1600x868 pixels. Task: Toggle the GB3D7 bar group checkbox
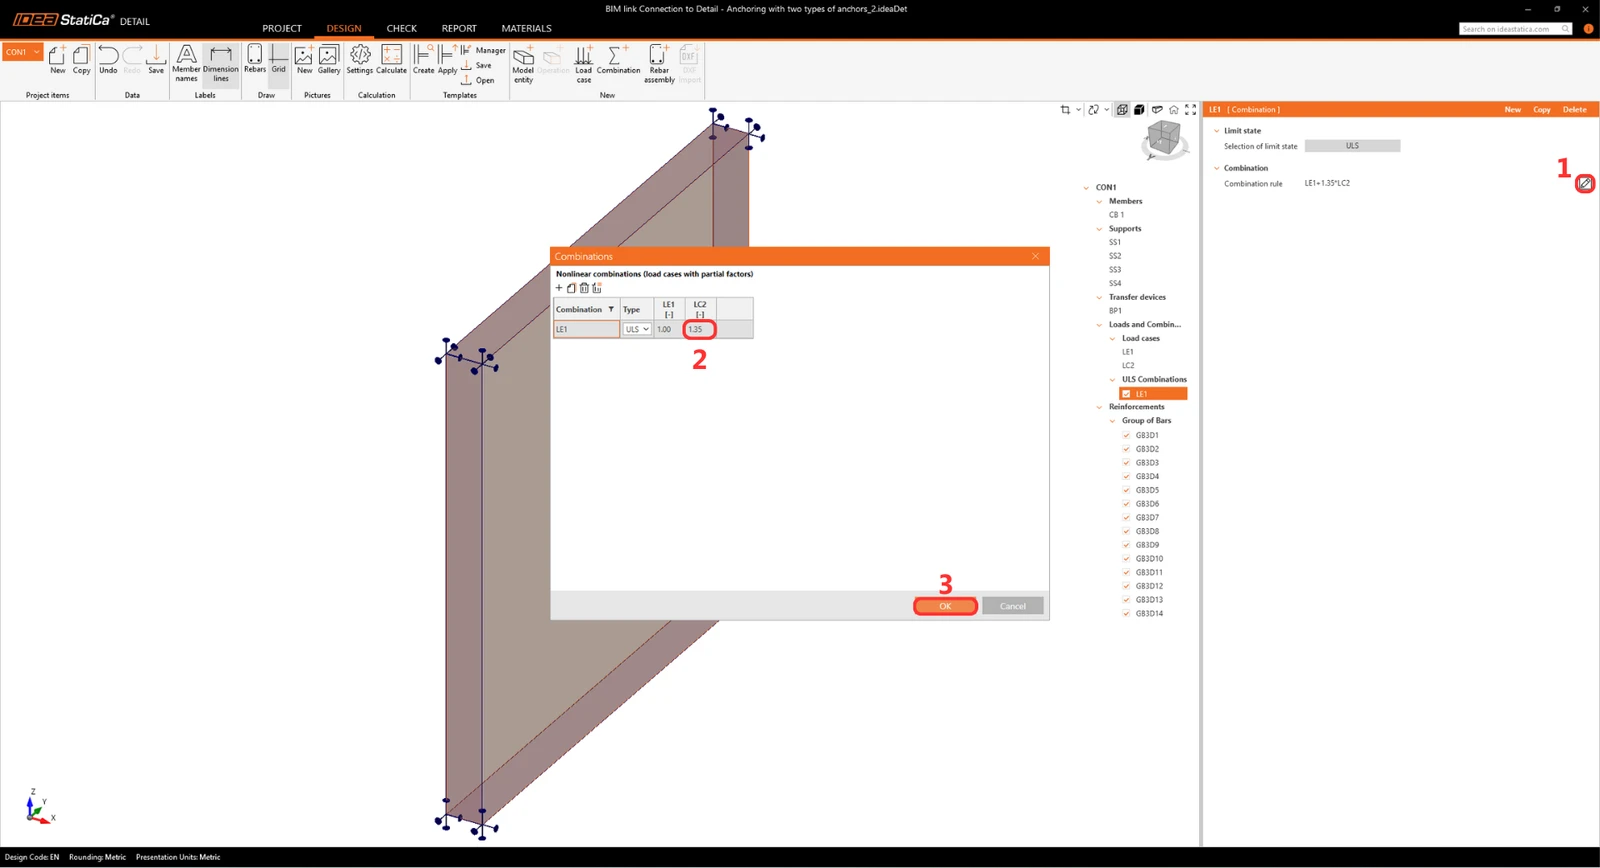(1126, 517)
